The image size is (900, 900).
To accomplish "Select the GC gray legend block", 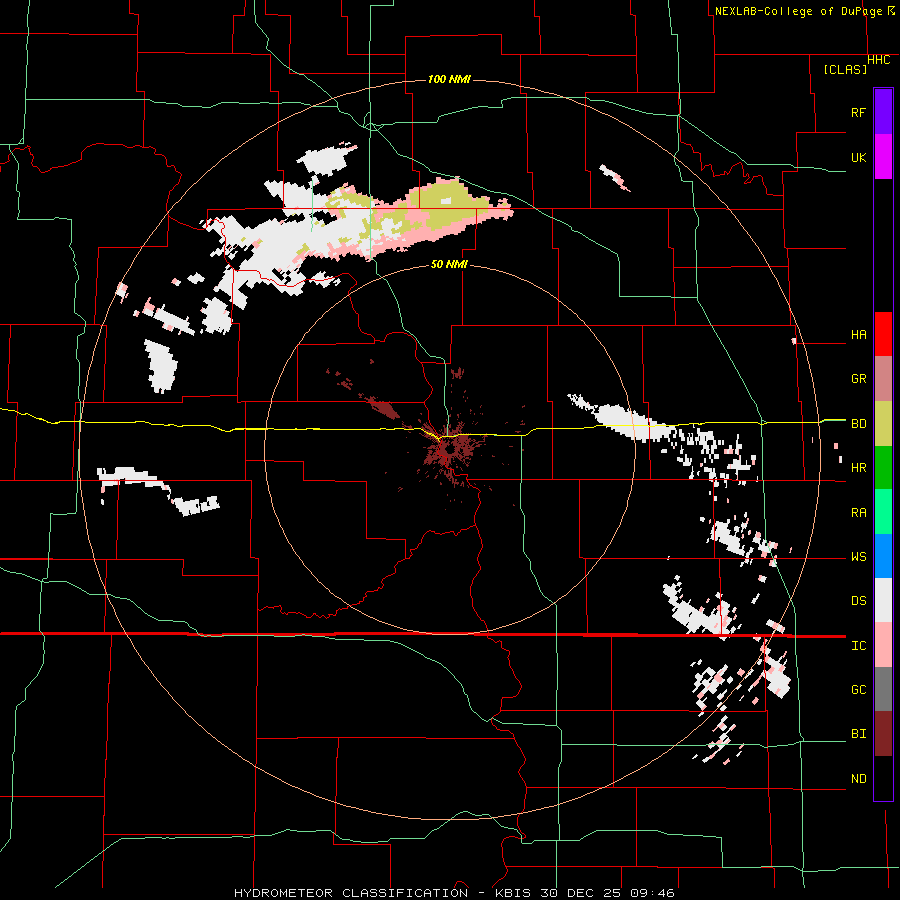I will pos(883,689).
